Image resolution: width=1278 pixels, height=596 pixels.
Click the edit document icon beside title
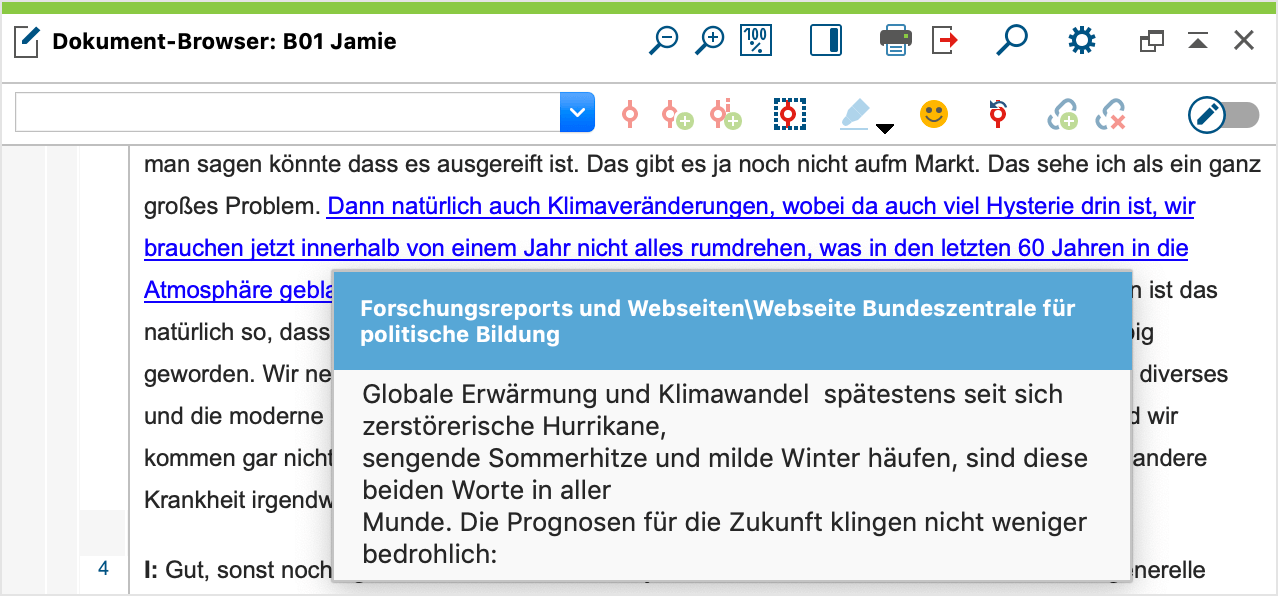coord(27,42)
